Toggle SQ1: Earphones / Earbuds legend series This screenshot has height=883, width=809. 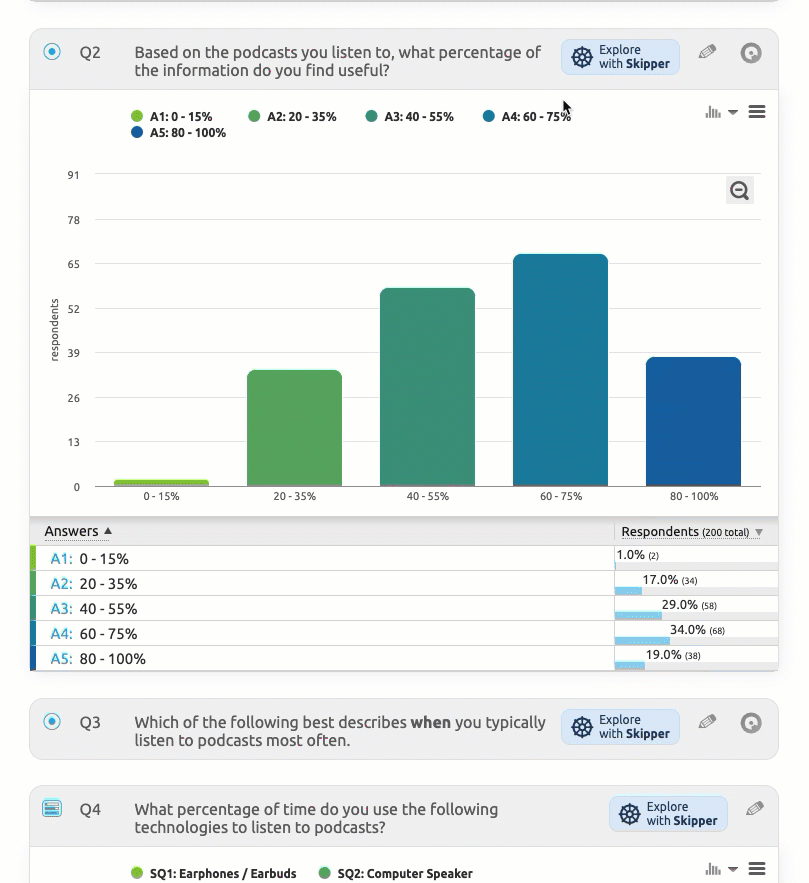214,873
